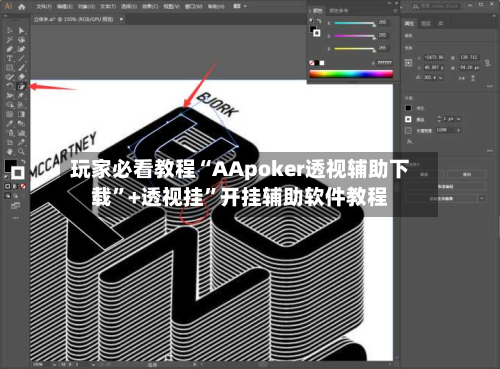500x369 pixels.
Task: Toggle the constrain width and height proportions link
Action: point(487,63)
